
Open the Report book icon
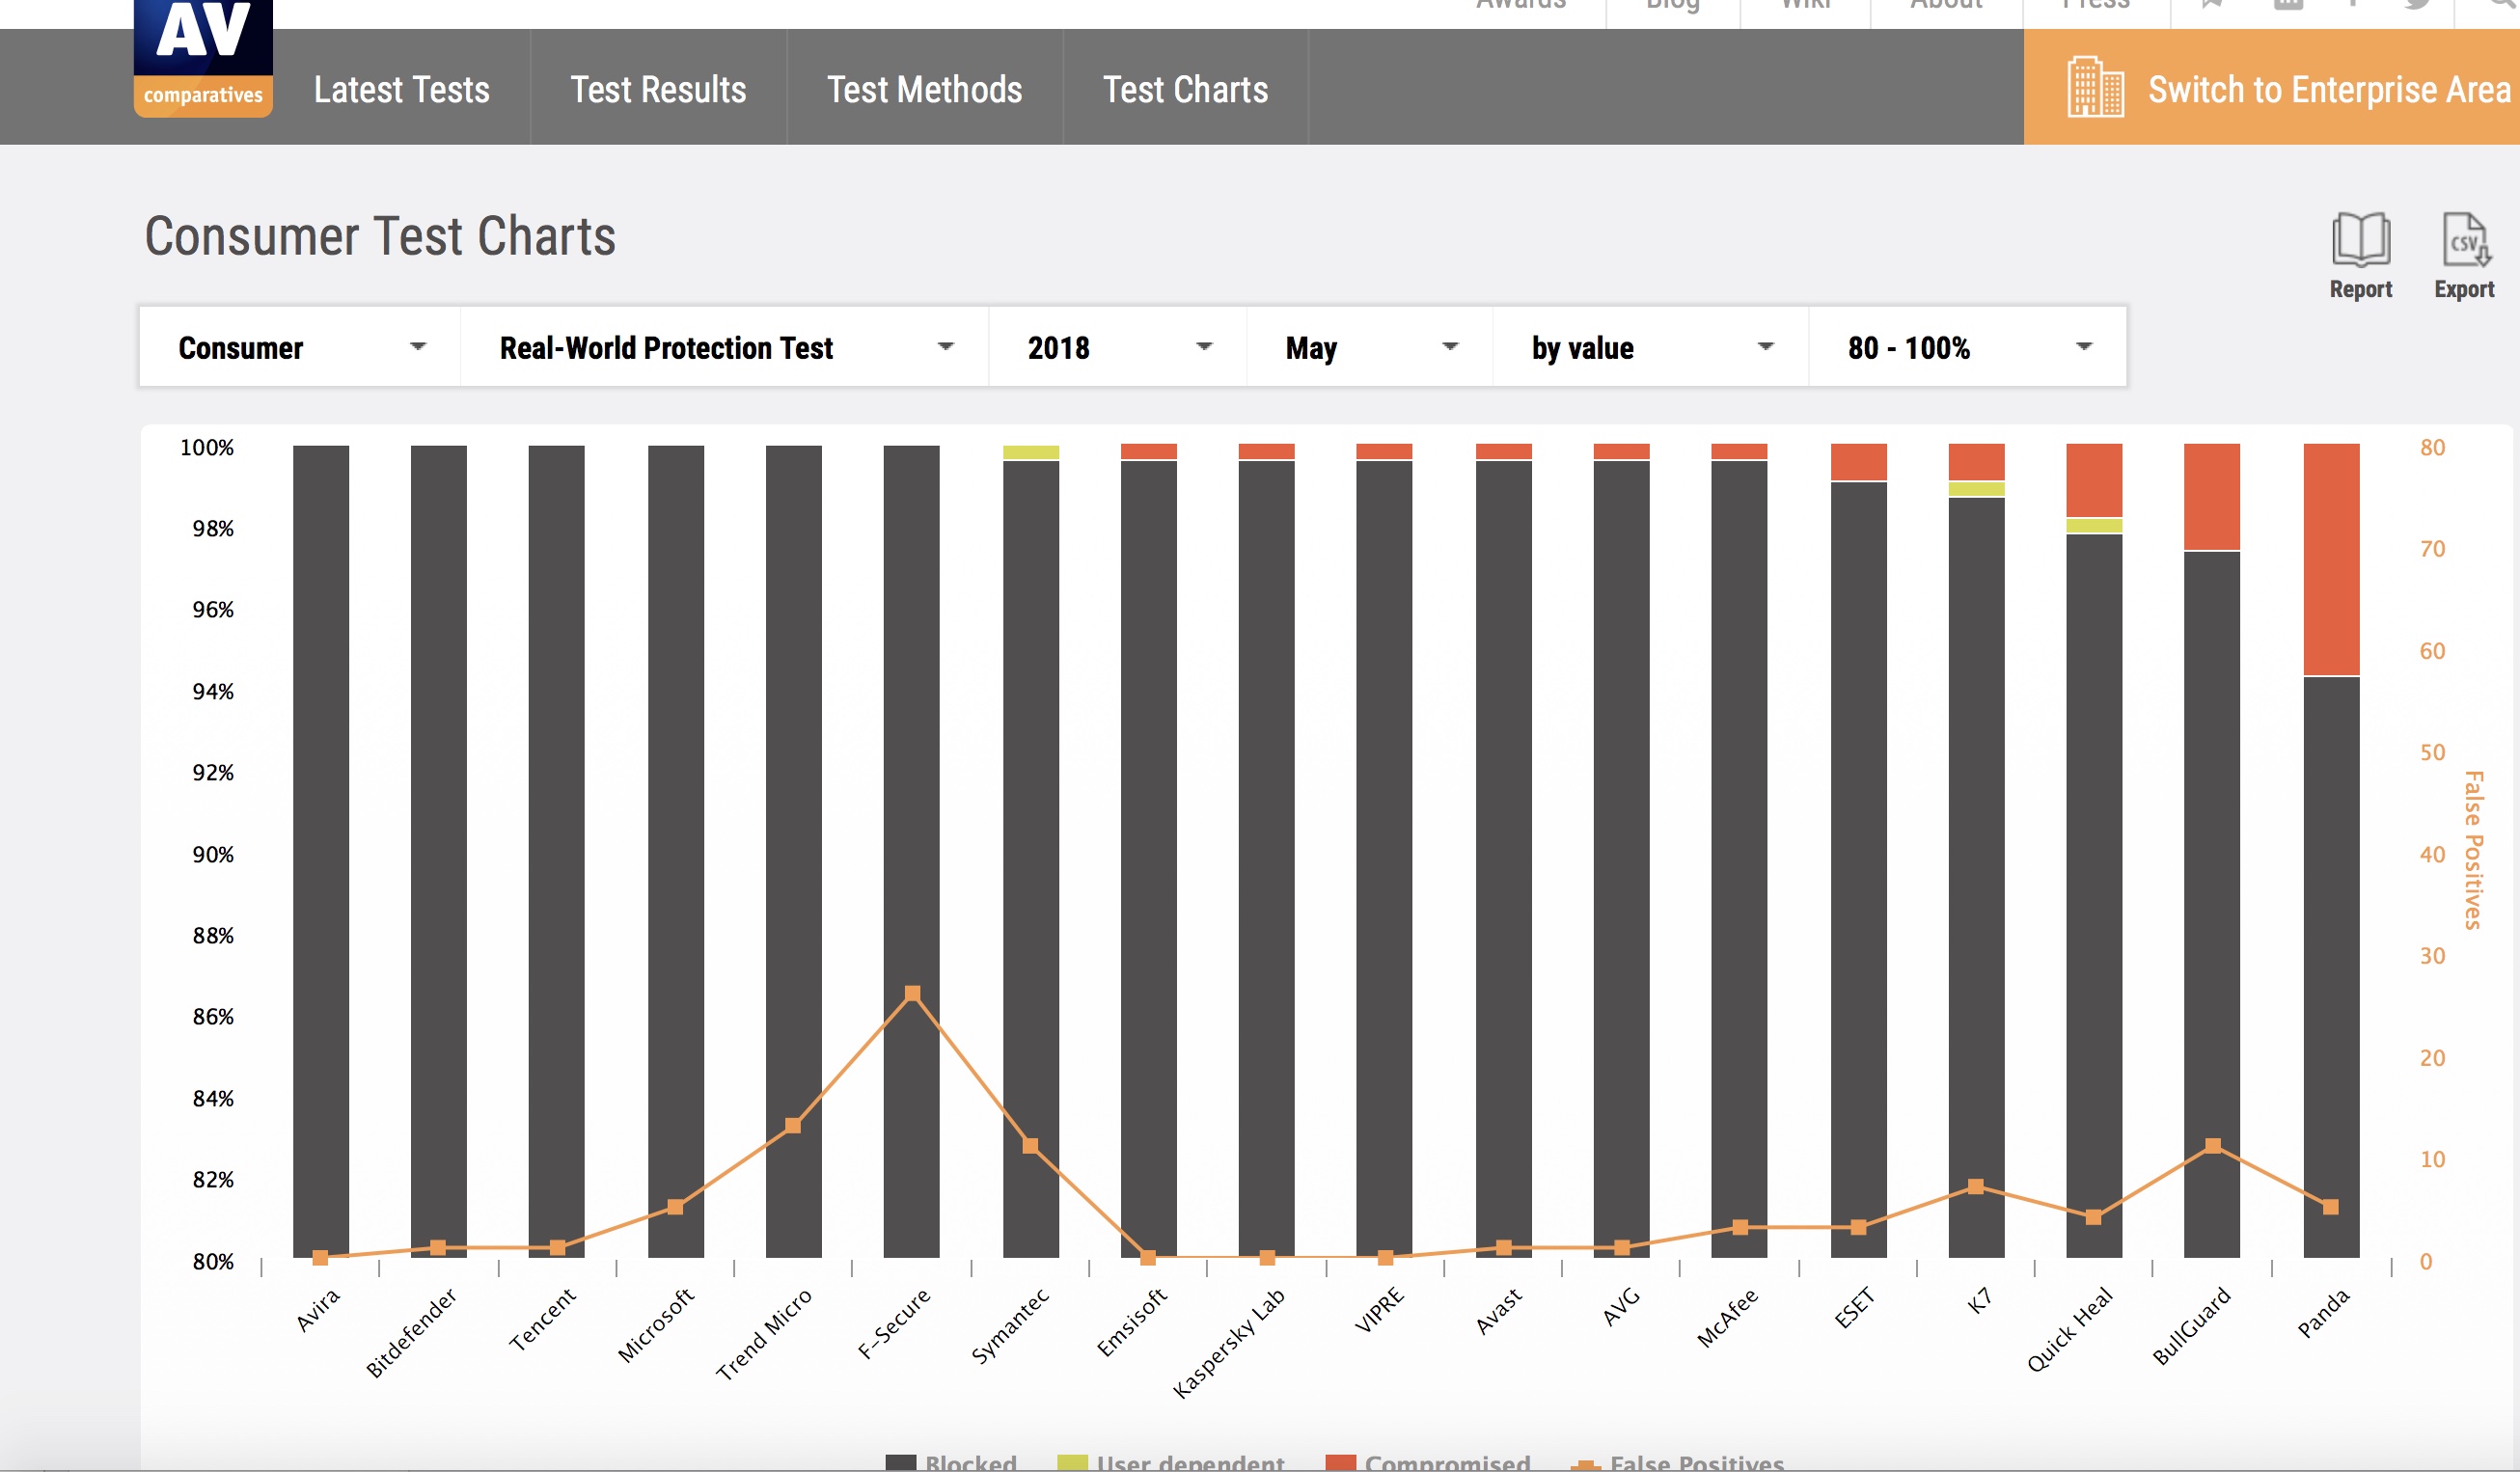(2360, 240)
